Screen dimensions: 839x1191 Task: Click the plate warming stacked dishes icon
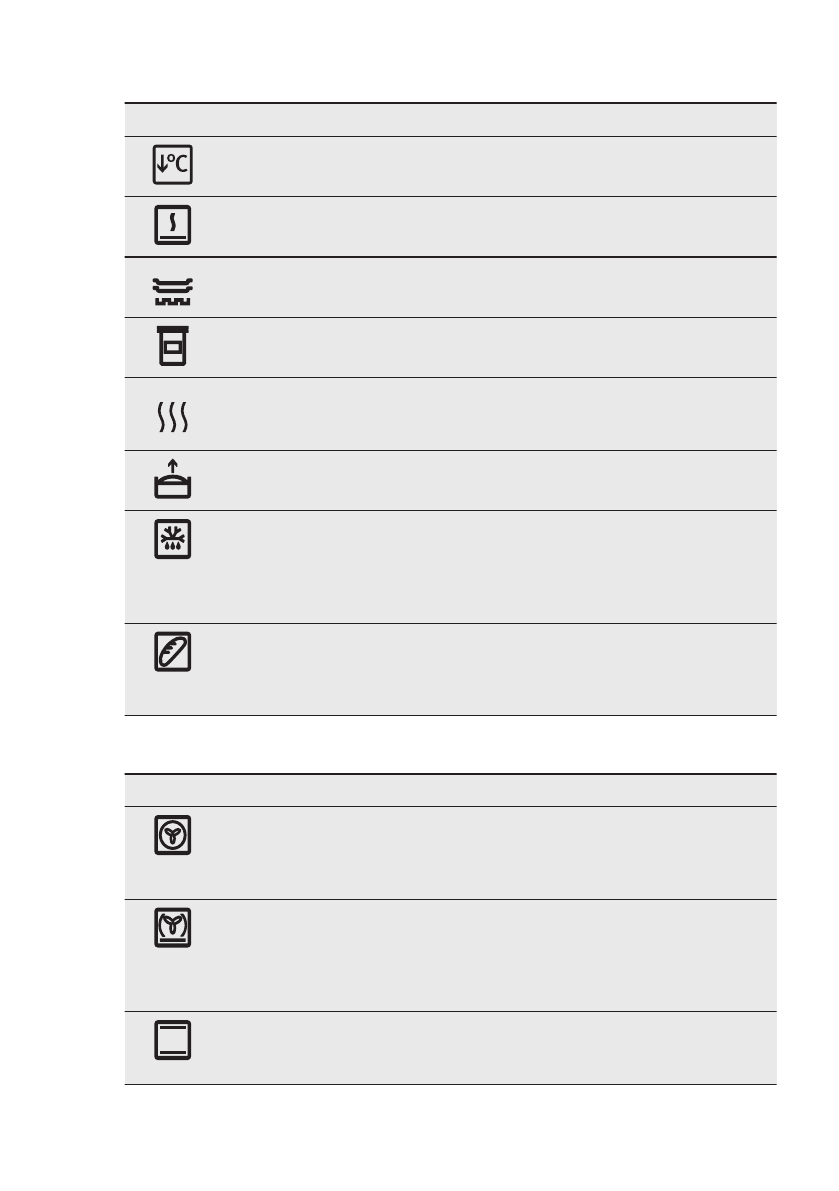pos(173,288)
